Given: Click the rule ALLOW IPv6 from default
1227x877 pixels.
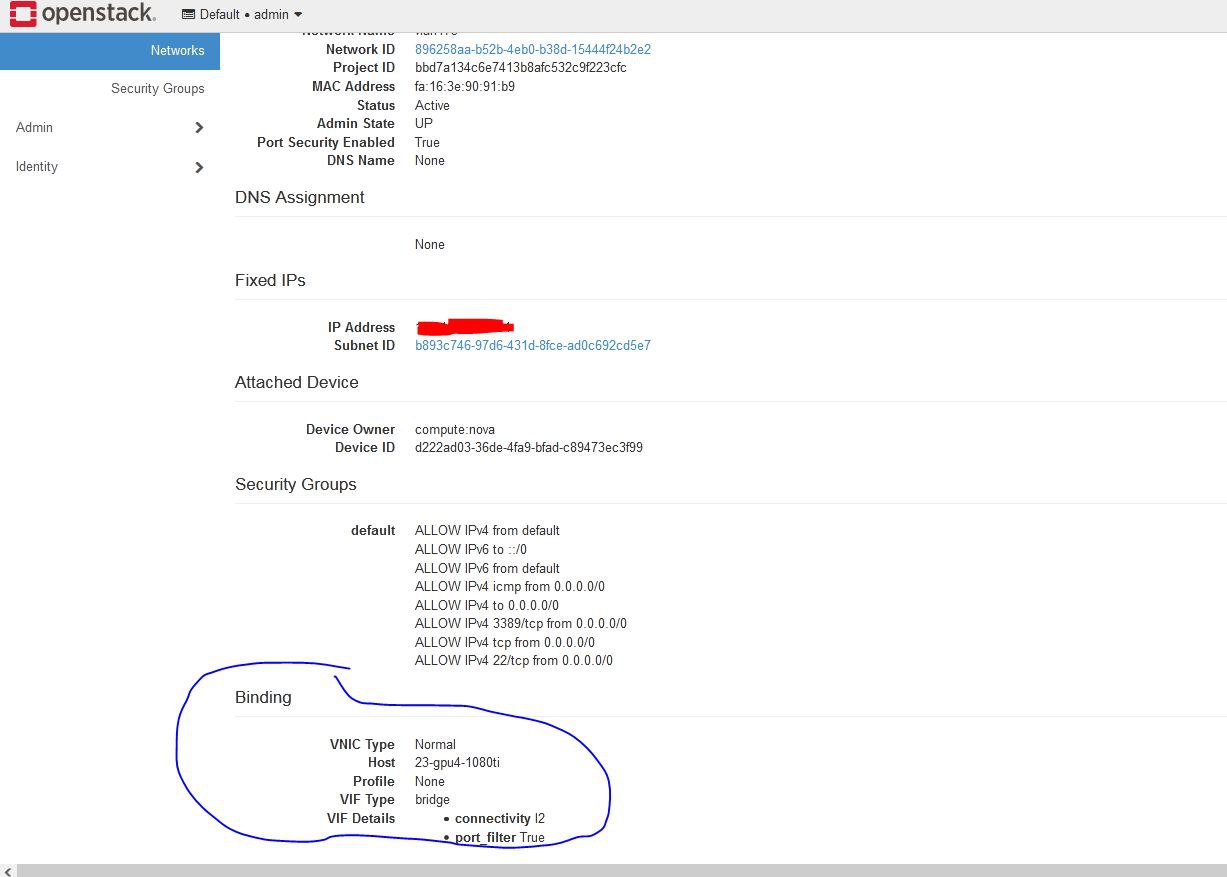Looking at the screenshot, I should click(x=487, y=568).
